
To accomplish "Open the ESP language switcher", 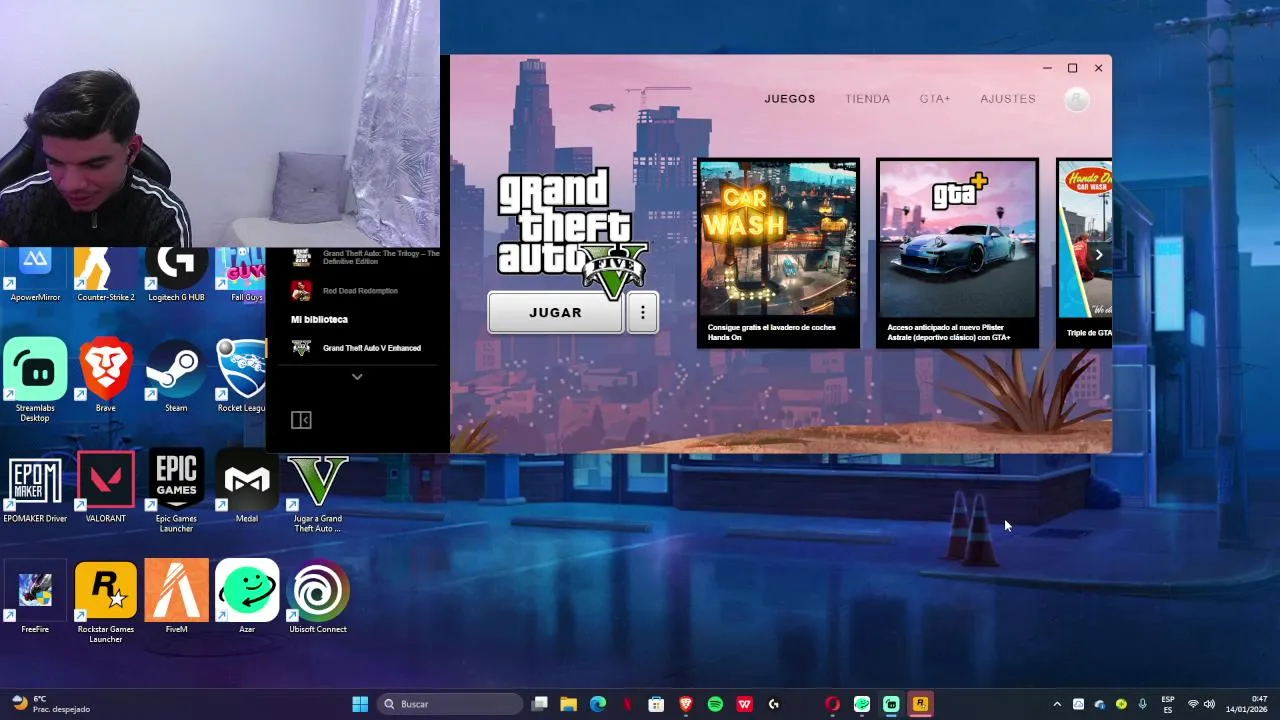I will tap(1168, 704).
